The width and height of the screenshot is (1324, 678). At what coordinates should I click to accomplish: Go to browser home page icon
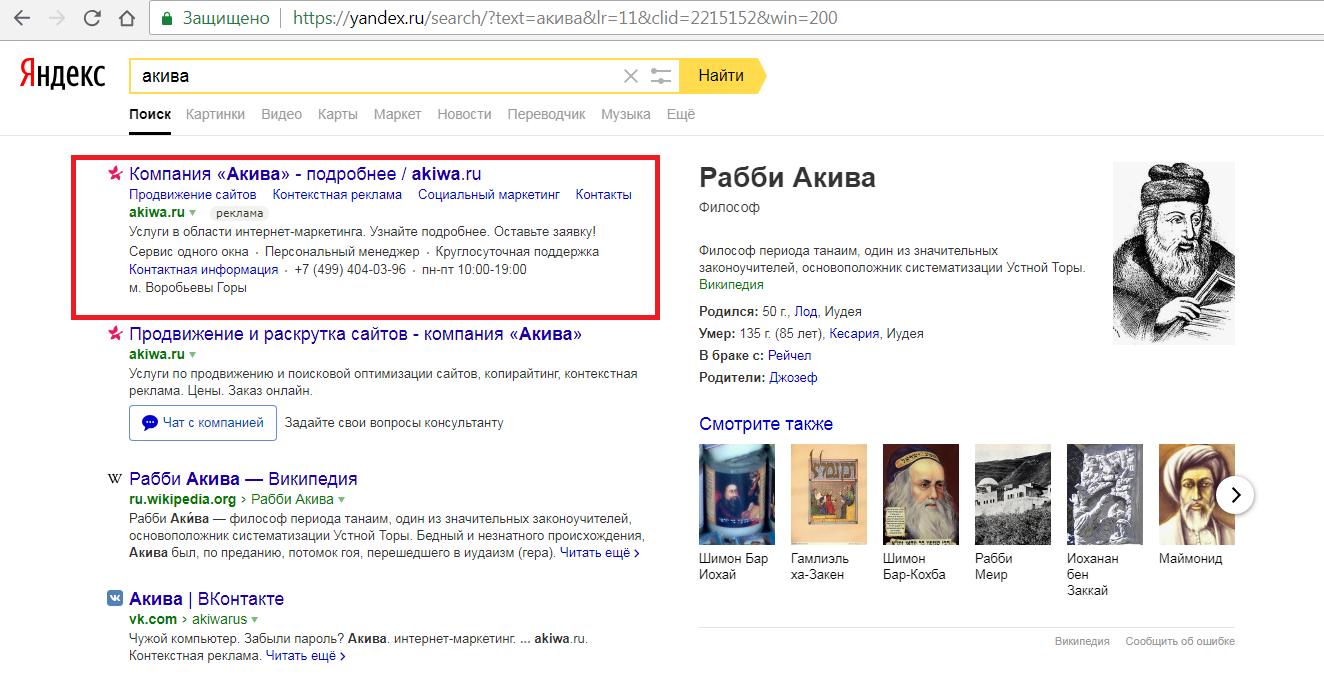pos(126,18)
